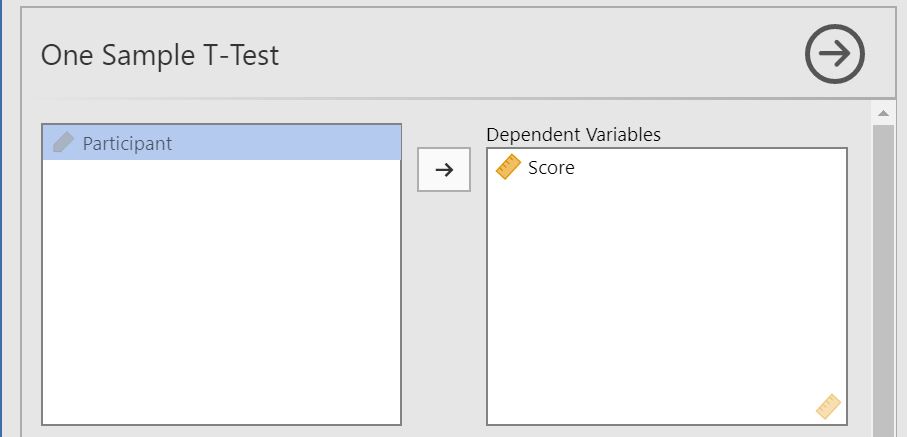This screenshot has height=437, width=907.
Task: Click the pencil ID icon beside Participant
Action: pos(63,143)
